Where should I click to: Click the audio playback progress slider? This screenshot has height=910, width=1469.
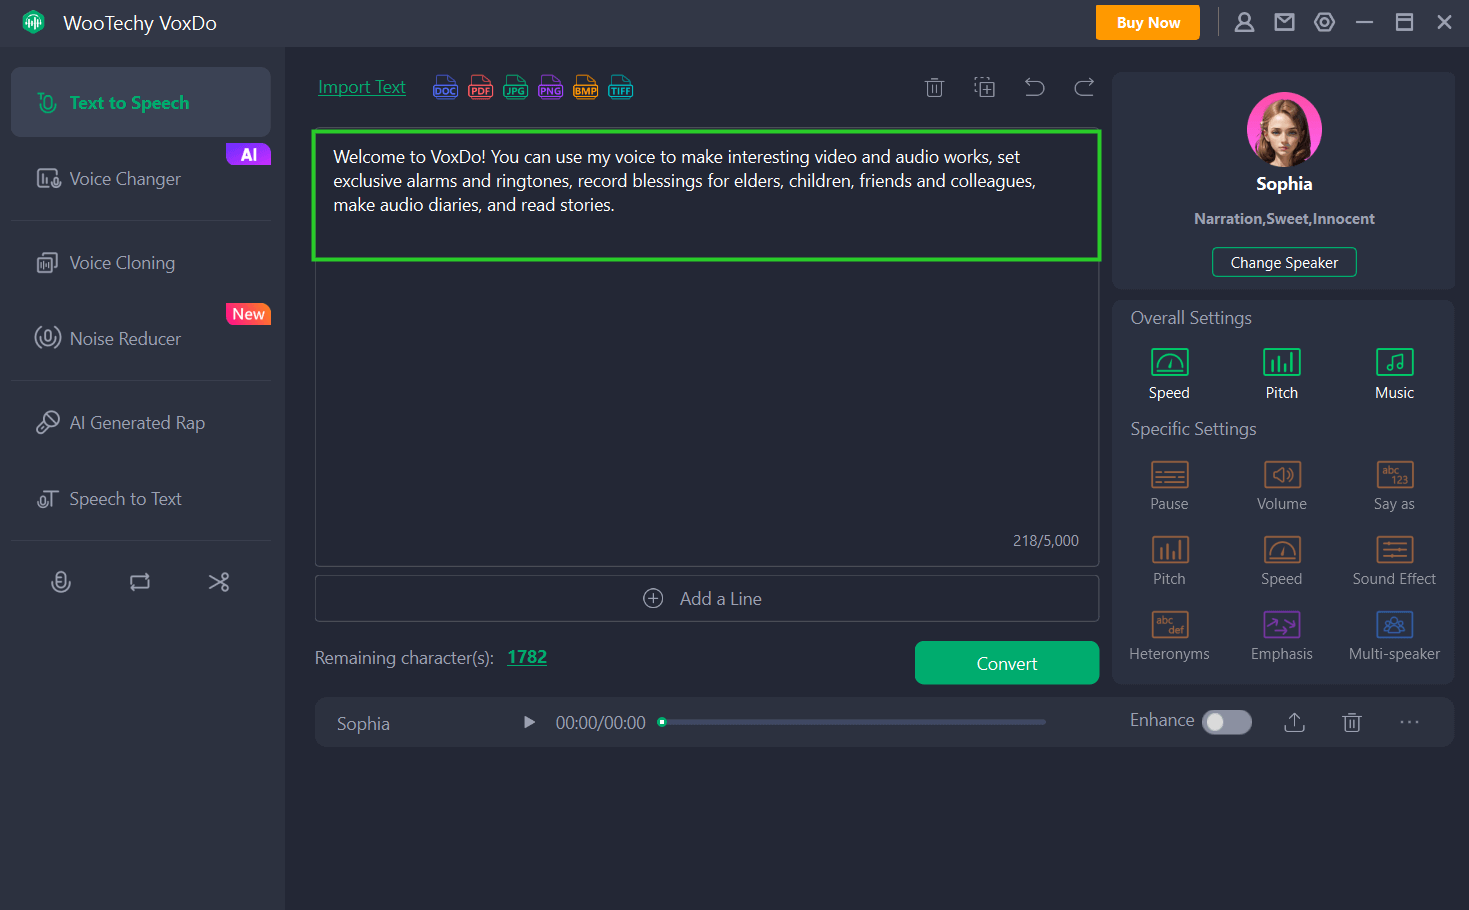click(853, 722)
